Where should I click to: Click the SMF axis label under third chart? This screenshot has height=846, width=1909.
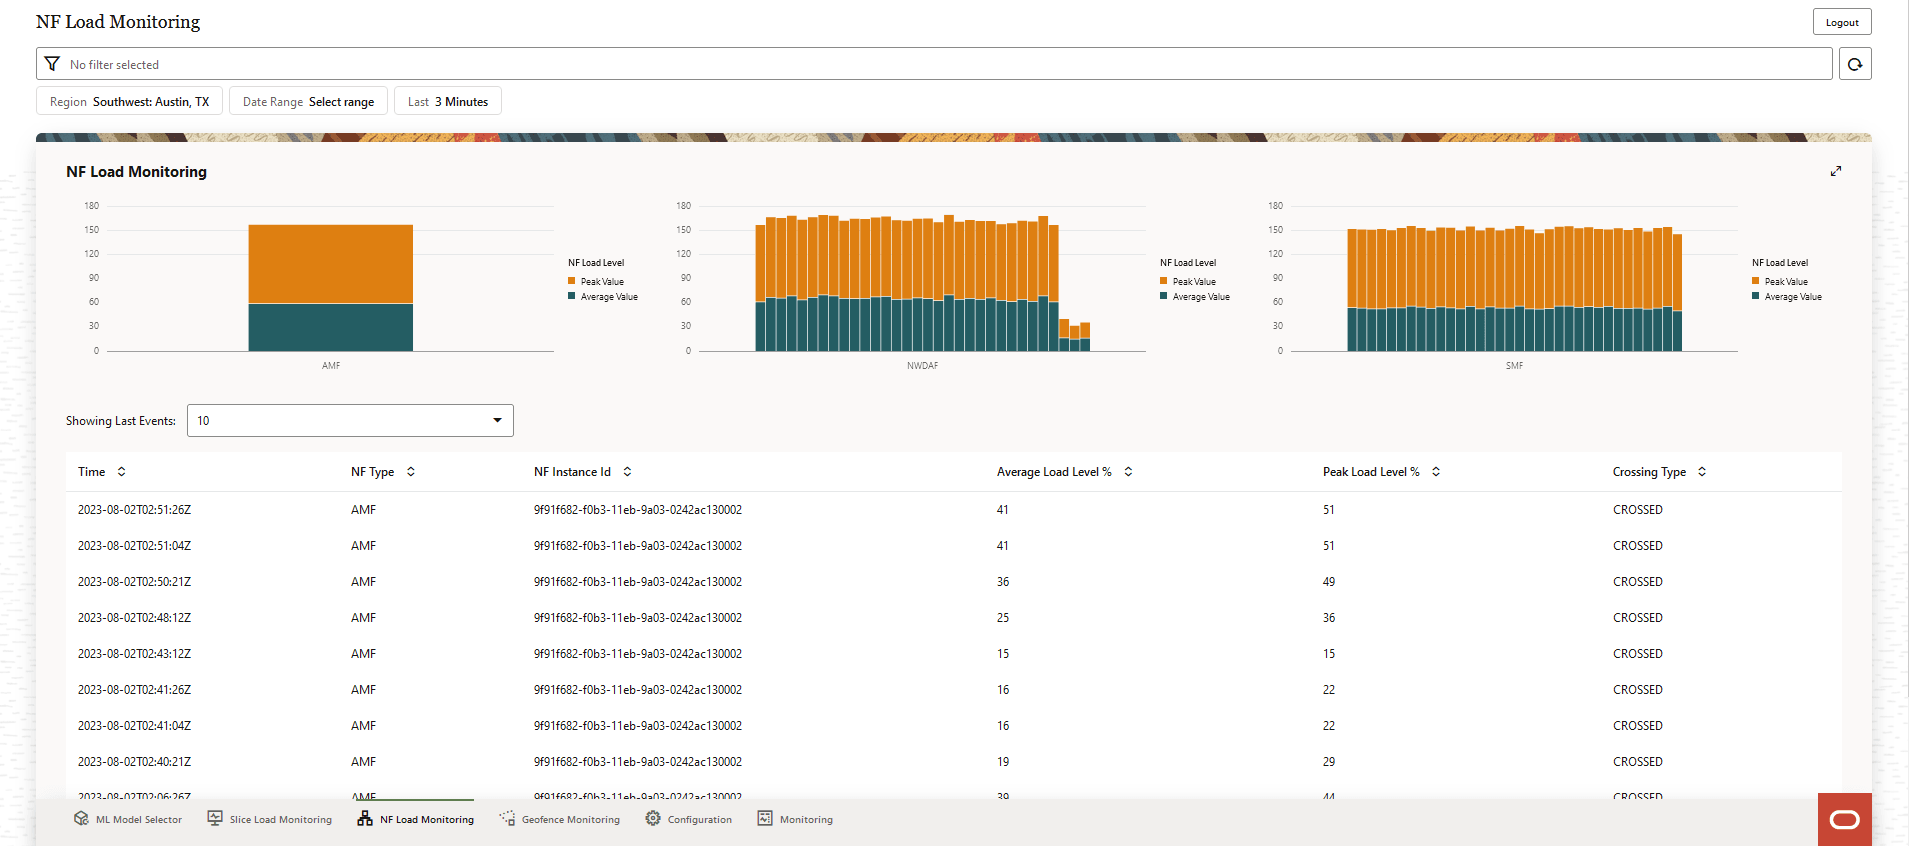1515,366
